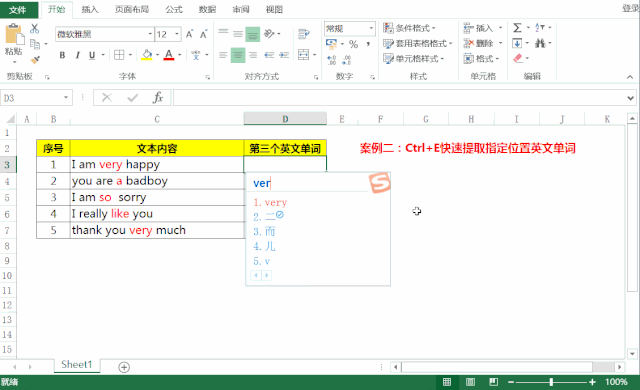Click cancel X in formula bar
This screenshot has width=640, height=390.
[107, 98]
